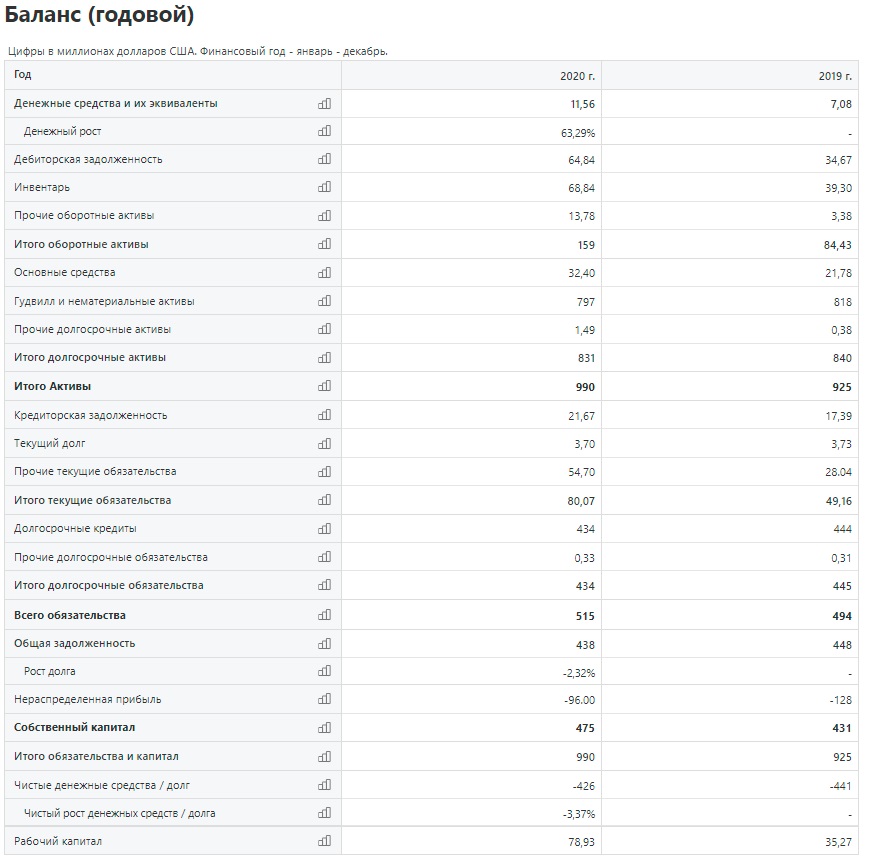Click the Итого Активы row label

tap(52, 386)
